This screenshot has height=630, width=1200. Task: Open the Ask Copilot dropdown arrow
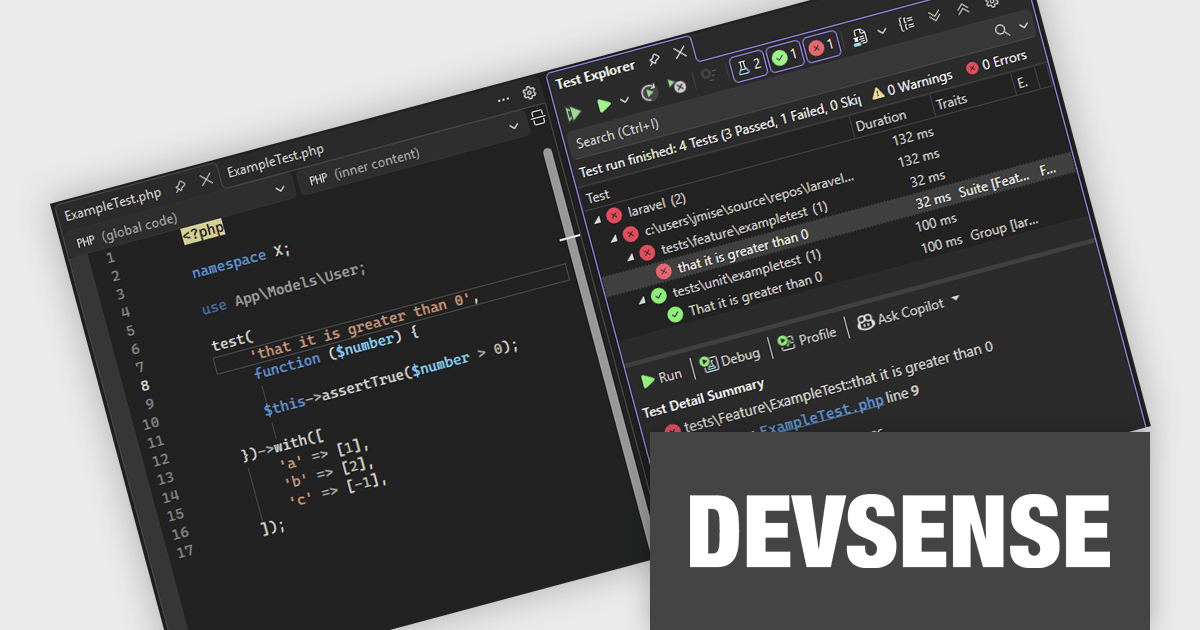(x=956, y=299)
